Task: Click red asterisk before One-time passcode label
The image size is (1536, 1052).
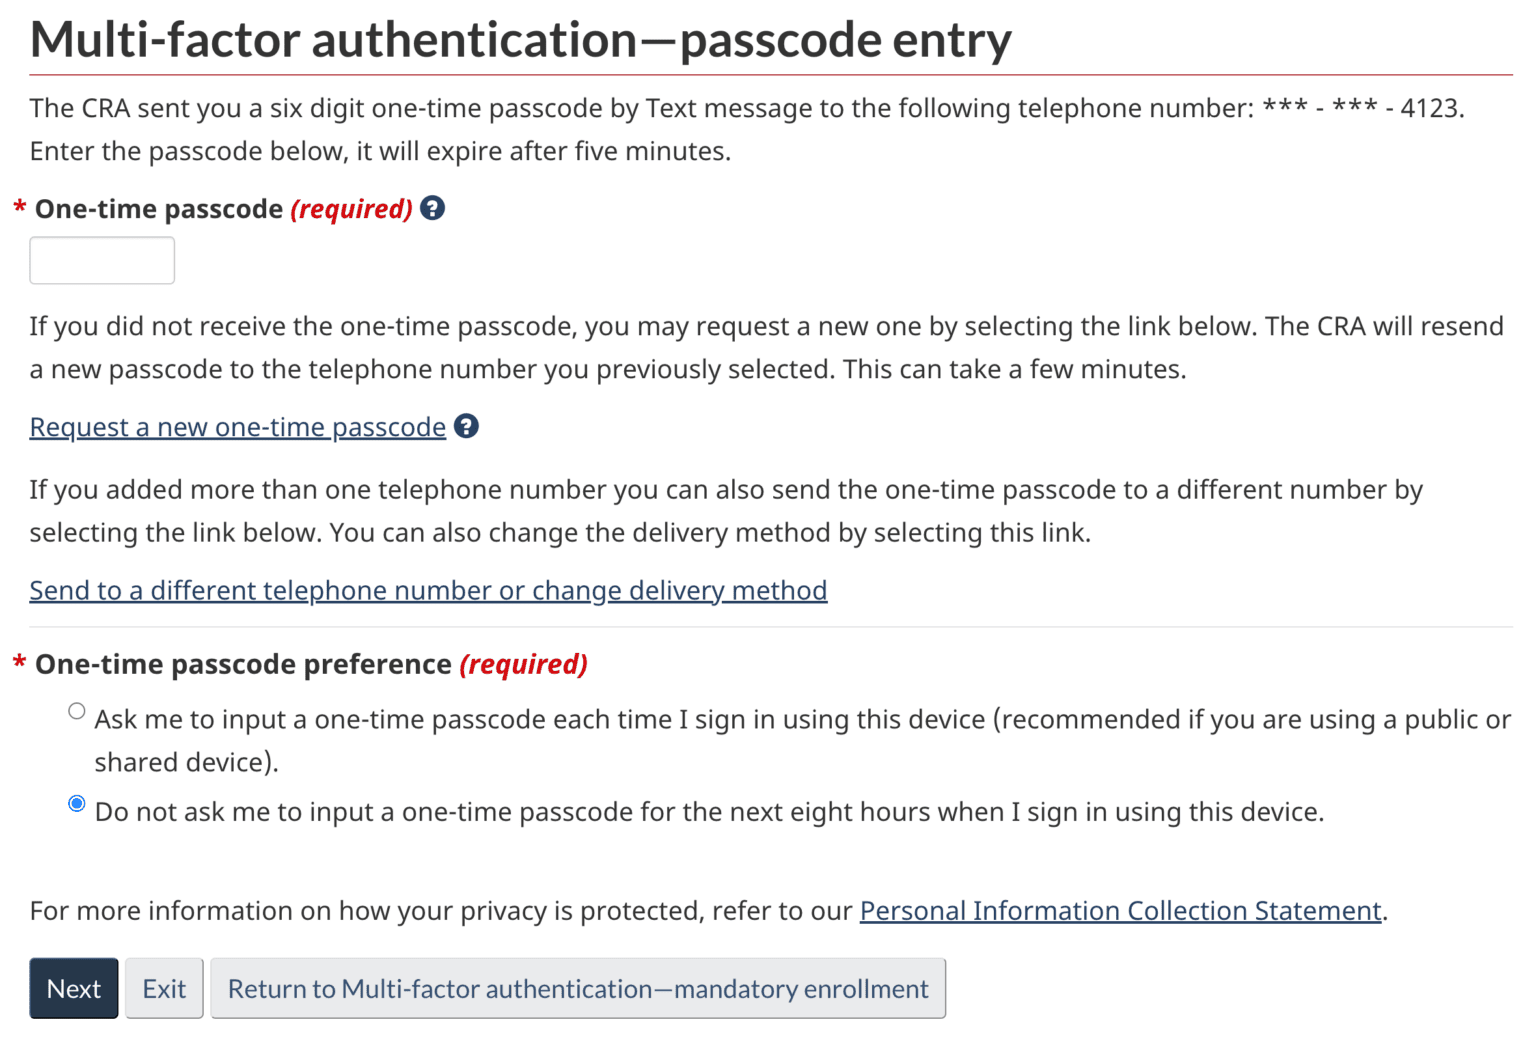Action: coord(19,209)
